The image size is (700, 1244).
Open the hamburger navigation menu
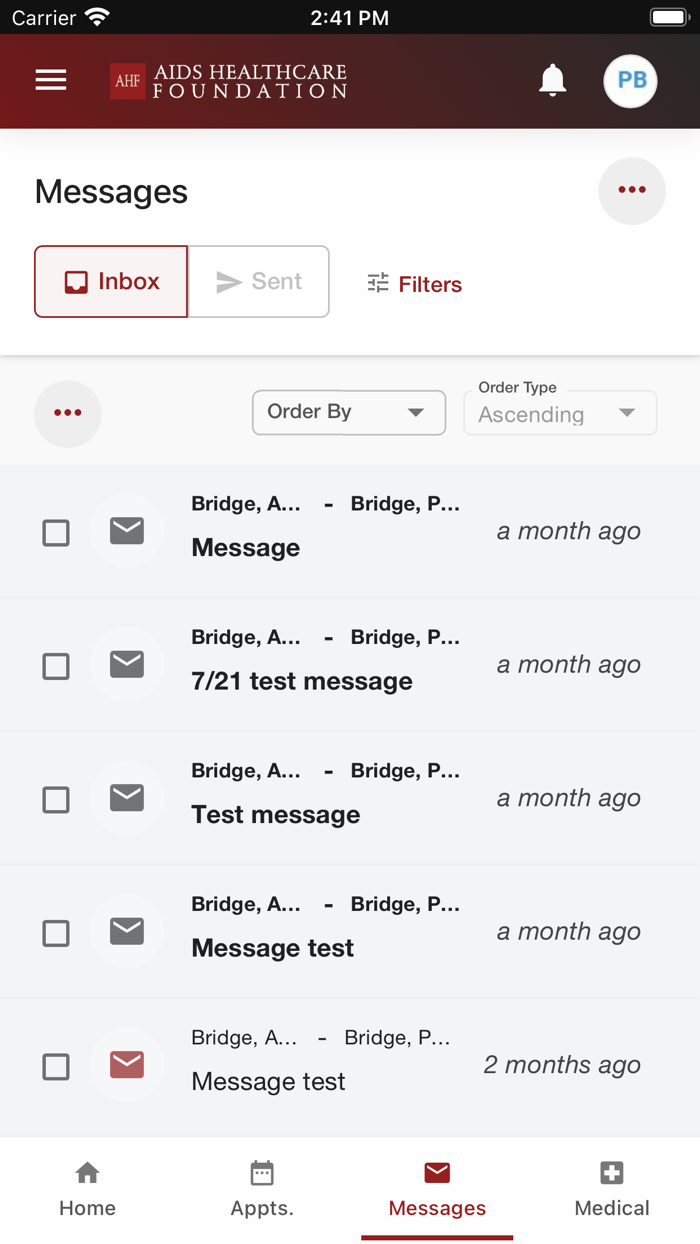tap(51, 81)
